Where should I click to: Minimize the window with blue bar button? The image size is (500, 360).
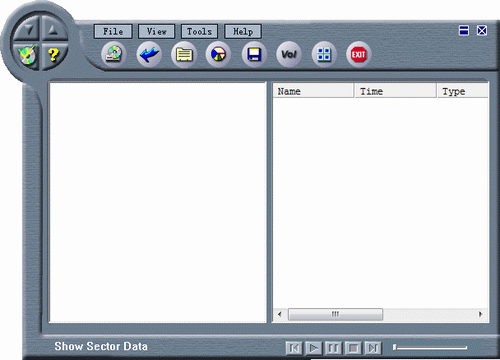click(464, 30)
